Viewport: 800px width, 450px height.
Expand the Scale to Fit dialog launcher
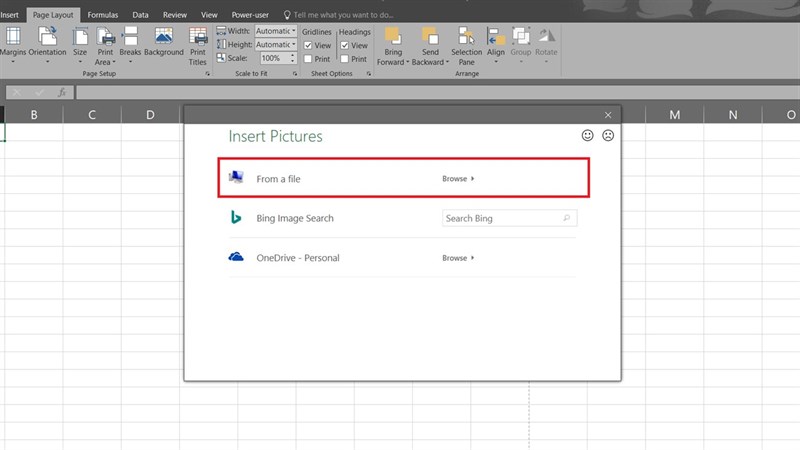[x=295, y=74]
